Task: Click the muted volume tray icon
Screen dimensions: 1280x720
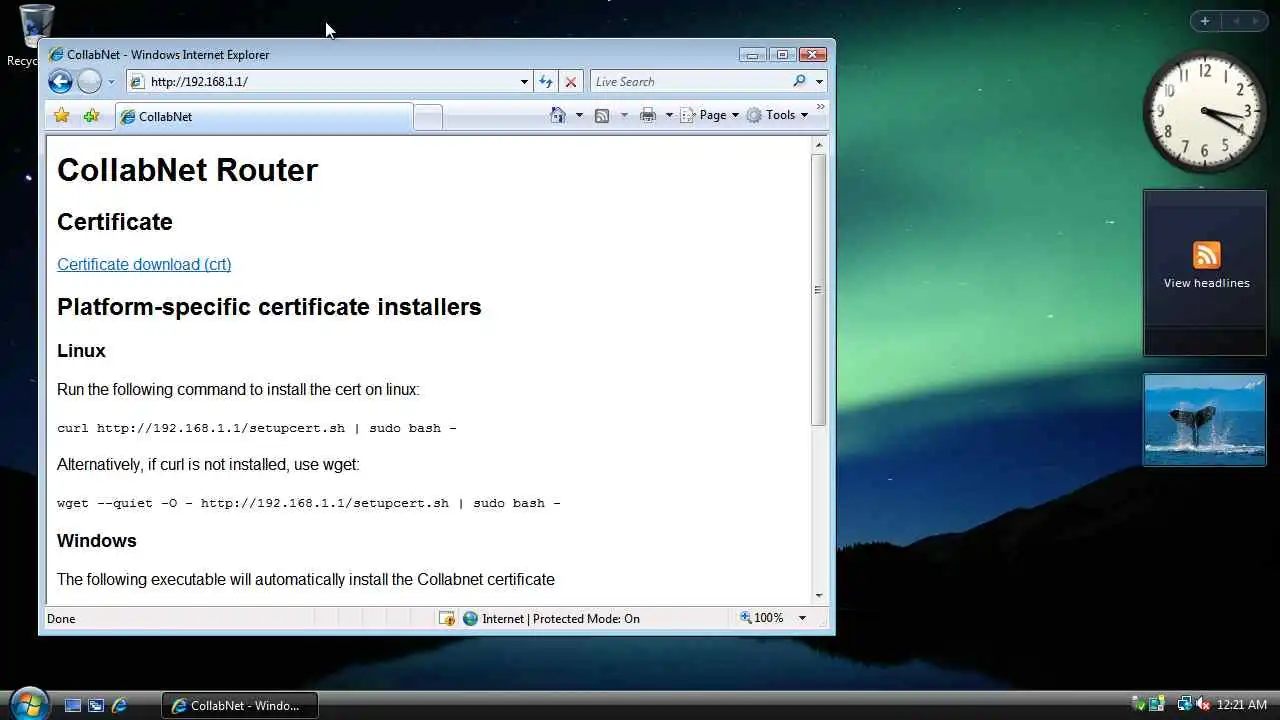Action: [x=1203, y=705]
